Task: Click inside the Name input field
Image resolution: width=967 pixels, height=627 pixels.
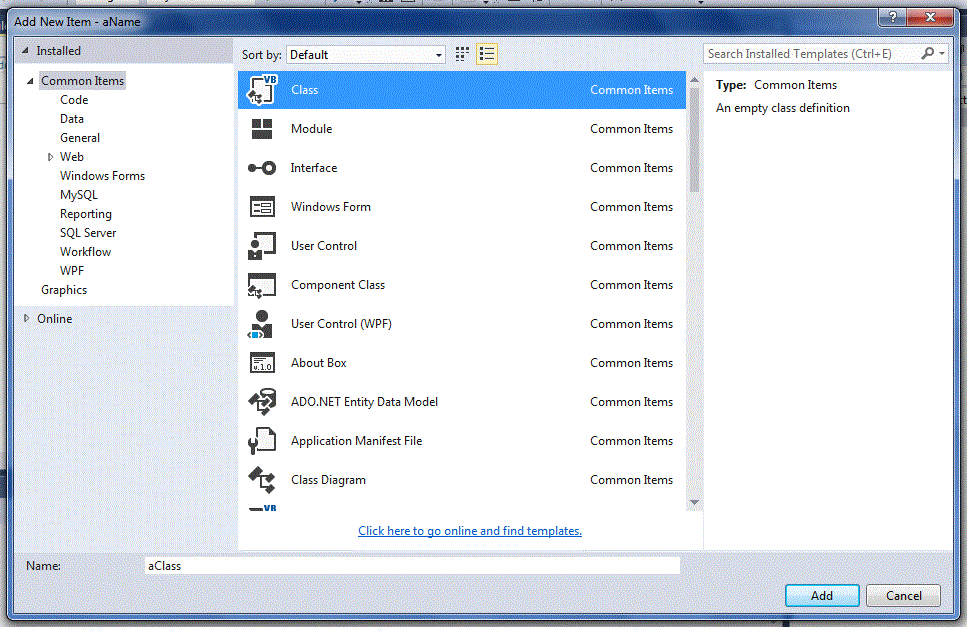Action: click(x=412, y=565)
